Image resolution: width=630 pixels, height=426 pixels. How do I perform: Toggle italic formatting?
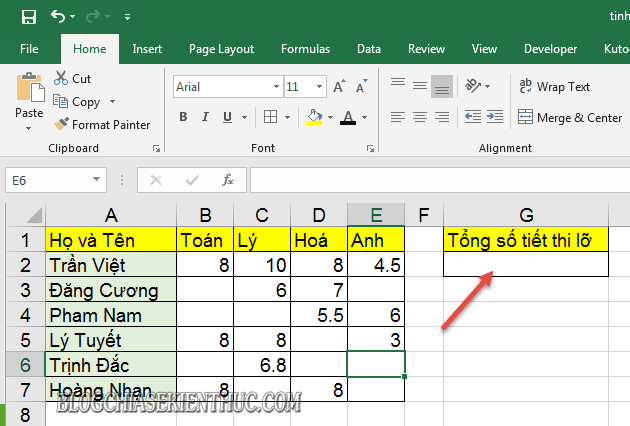205,117
